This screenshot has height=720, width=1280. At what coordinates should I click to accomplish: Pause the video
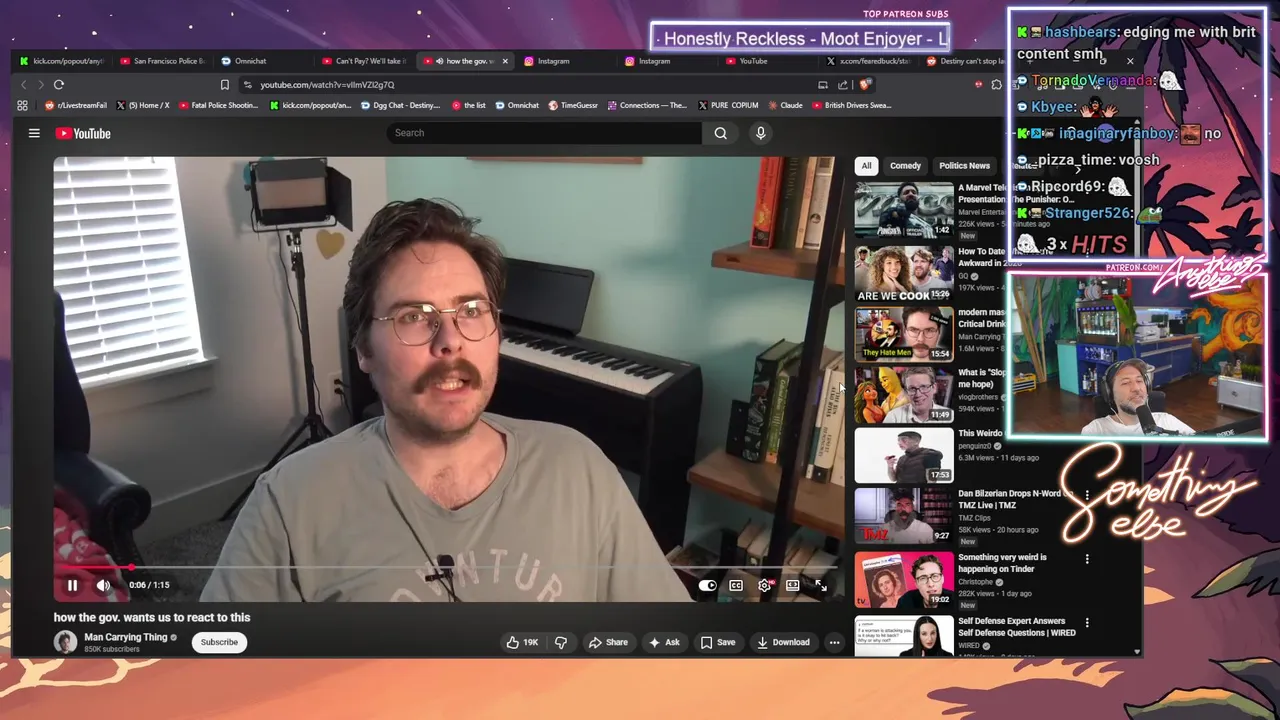[x=72, y=585]
